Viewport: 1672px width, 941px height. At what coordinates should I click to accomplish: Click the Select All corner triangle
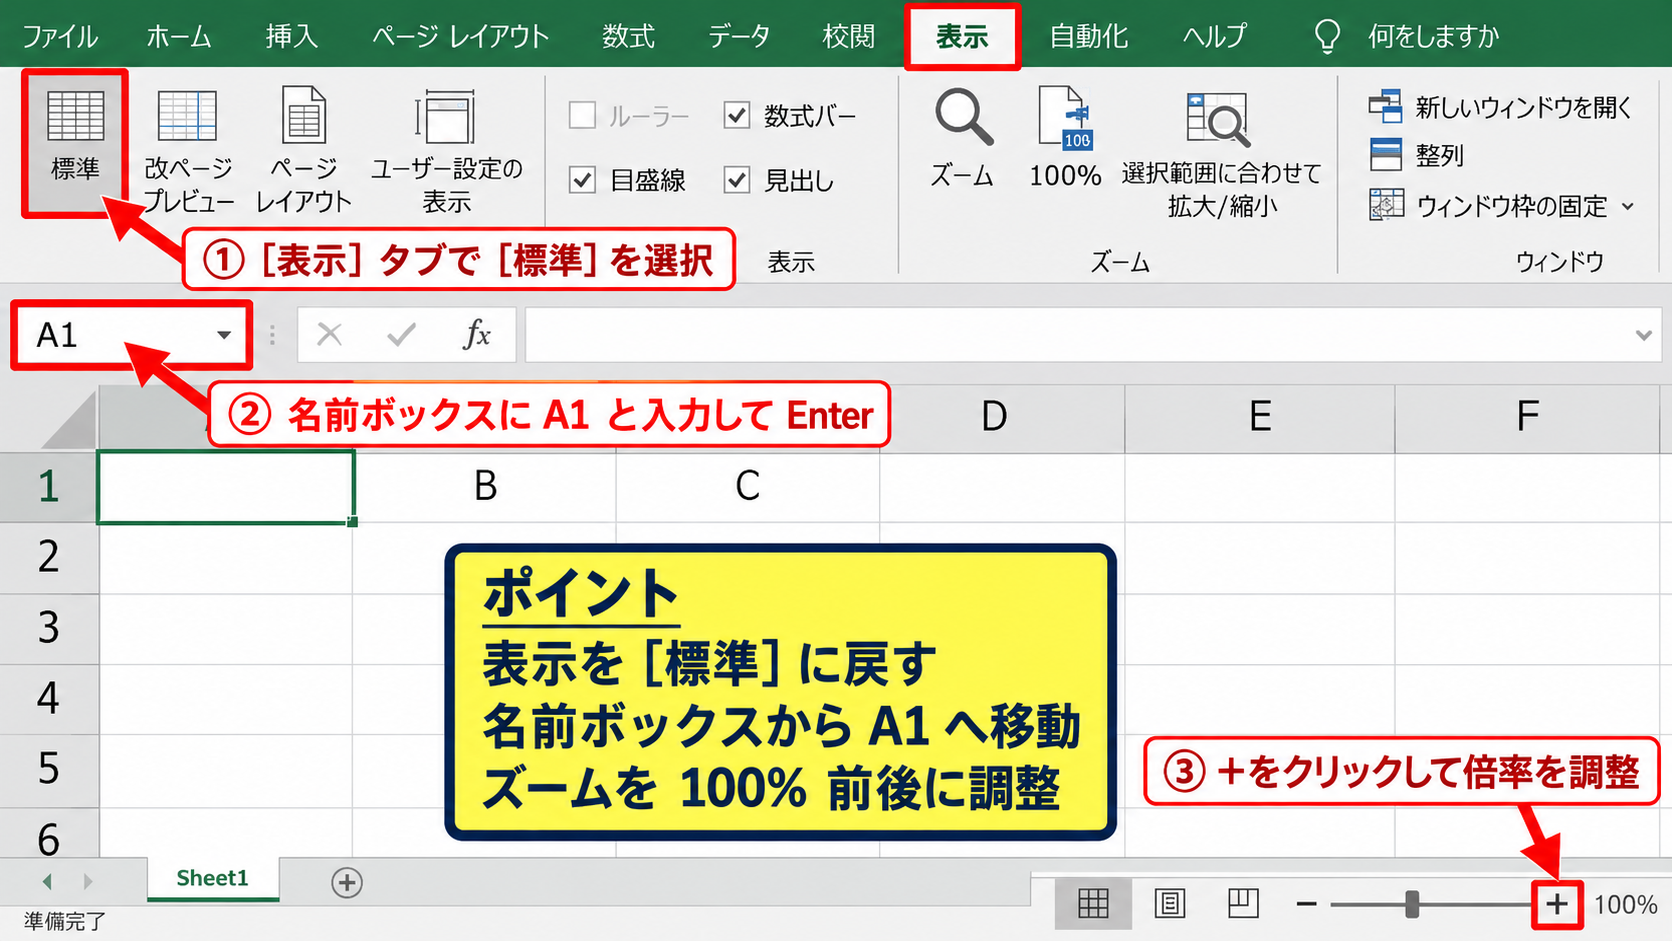tap(69, 420)
